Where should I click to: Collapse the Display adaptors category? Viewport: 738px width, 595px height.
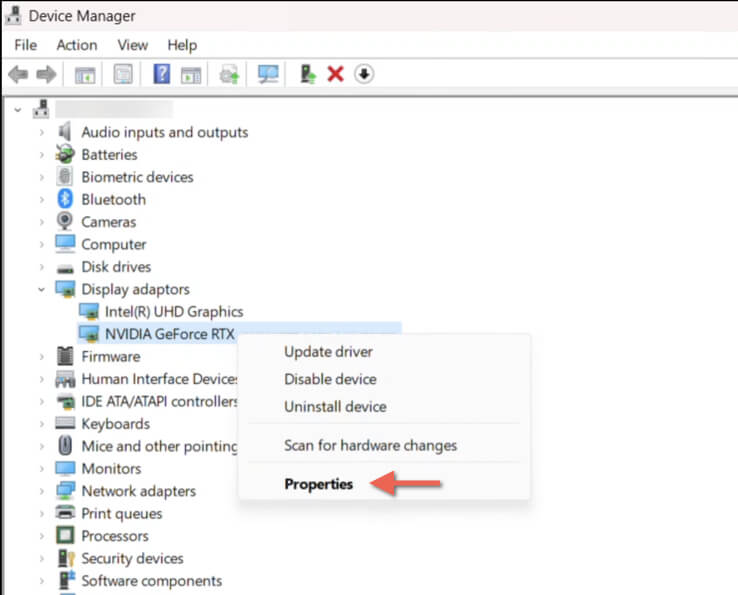(41, 289)
